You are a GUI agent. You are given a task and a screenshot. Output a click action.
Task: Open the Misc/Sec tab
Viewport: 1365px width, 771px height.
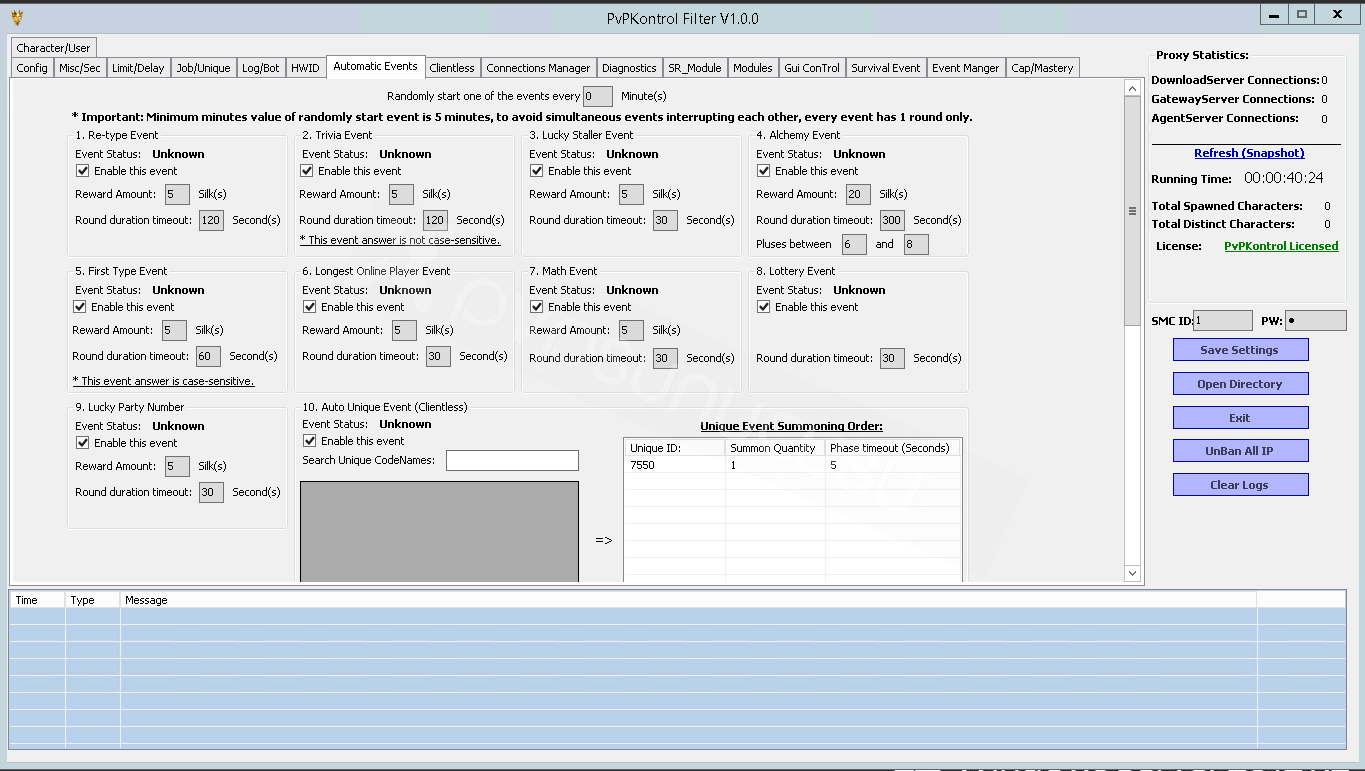click(80, 68)
